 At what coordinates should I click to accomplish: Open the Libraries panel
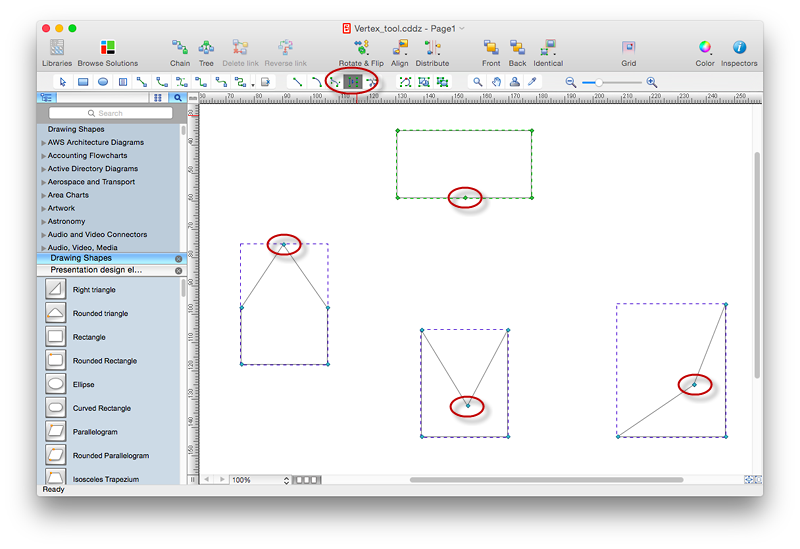pos(57,53)
